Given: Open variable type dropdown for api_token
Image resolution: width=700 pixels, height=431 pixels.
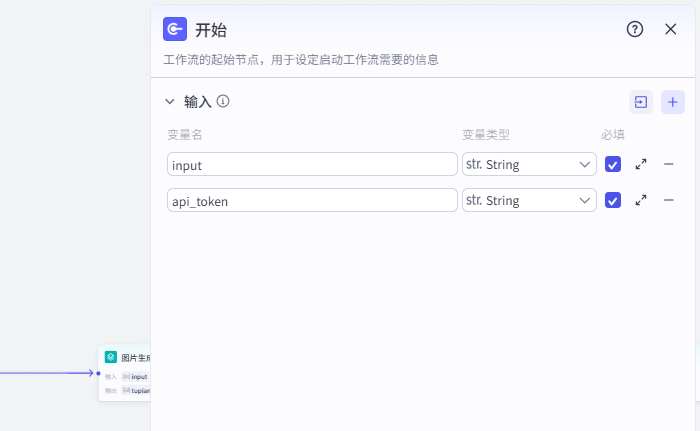Looking at the screenshot, I should pyautogui.click(x=529, y=200).
